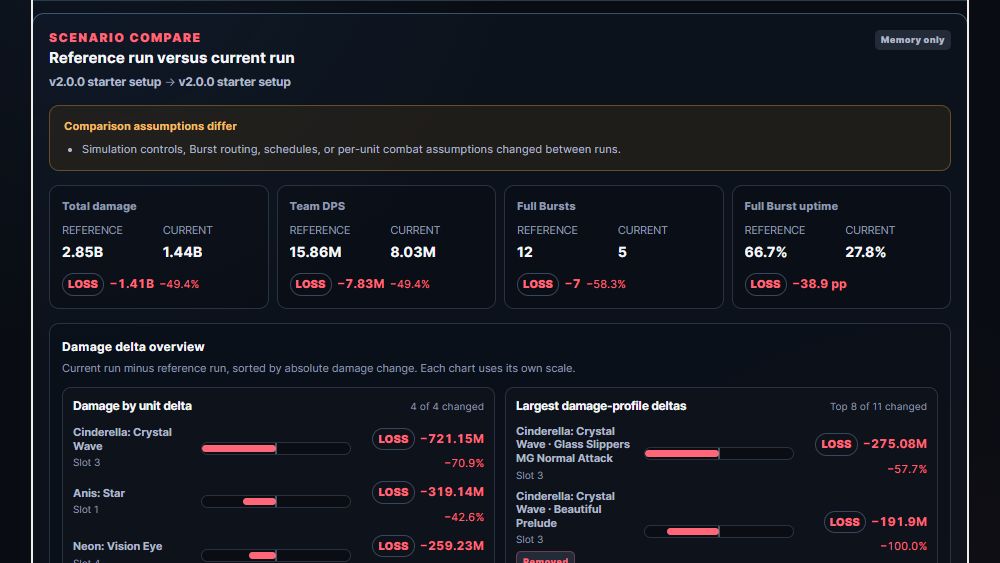Click LOSS badge beside -259.23M
The image size is (1000, 563).
point(393,546)
